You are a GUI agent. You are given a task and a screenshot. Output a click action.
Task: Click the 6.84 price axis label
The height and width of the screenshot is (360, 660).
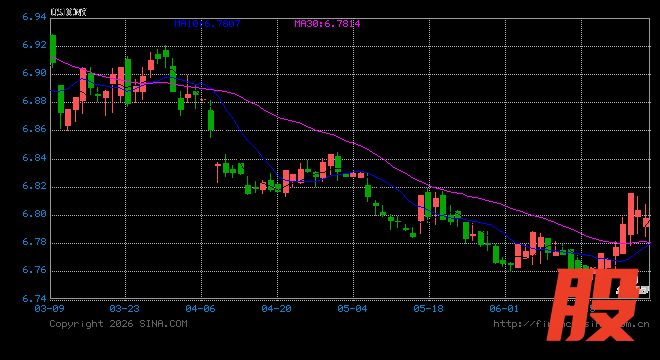pyautogui.click(x=35, y=157)
